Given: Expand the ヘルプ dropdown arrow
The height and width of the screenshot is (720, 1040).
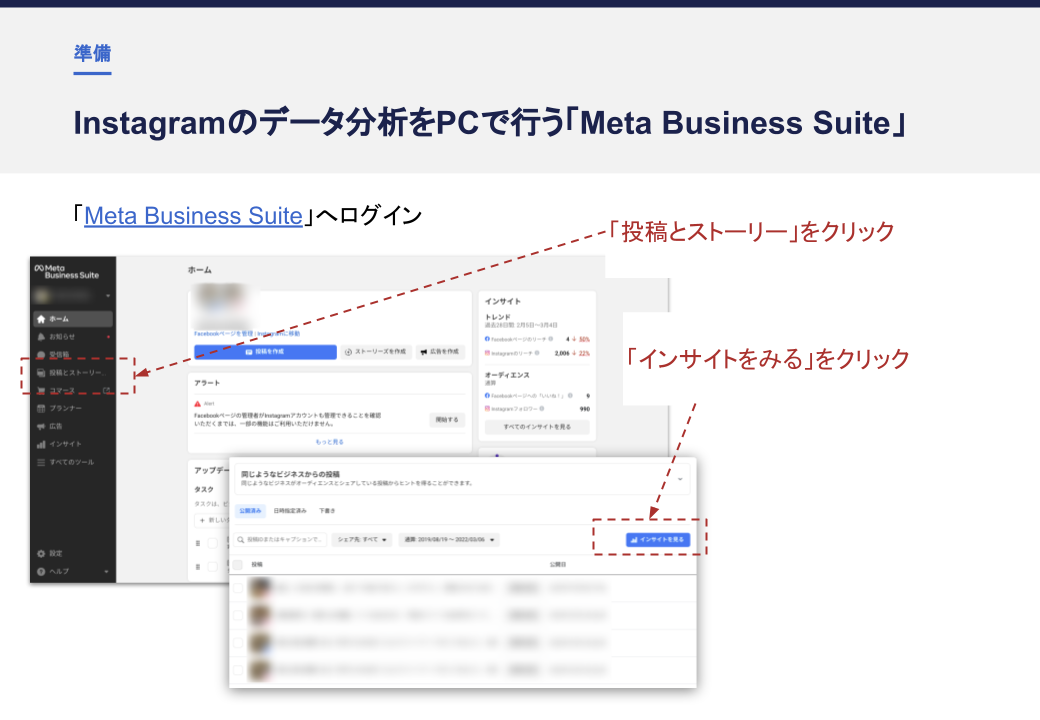Looking at the screenshot, I should coord(106,571).
